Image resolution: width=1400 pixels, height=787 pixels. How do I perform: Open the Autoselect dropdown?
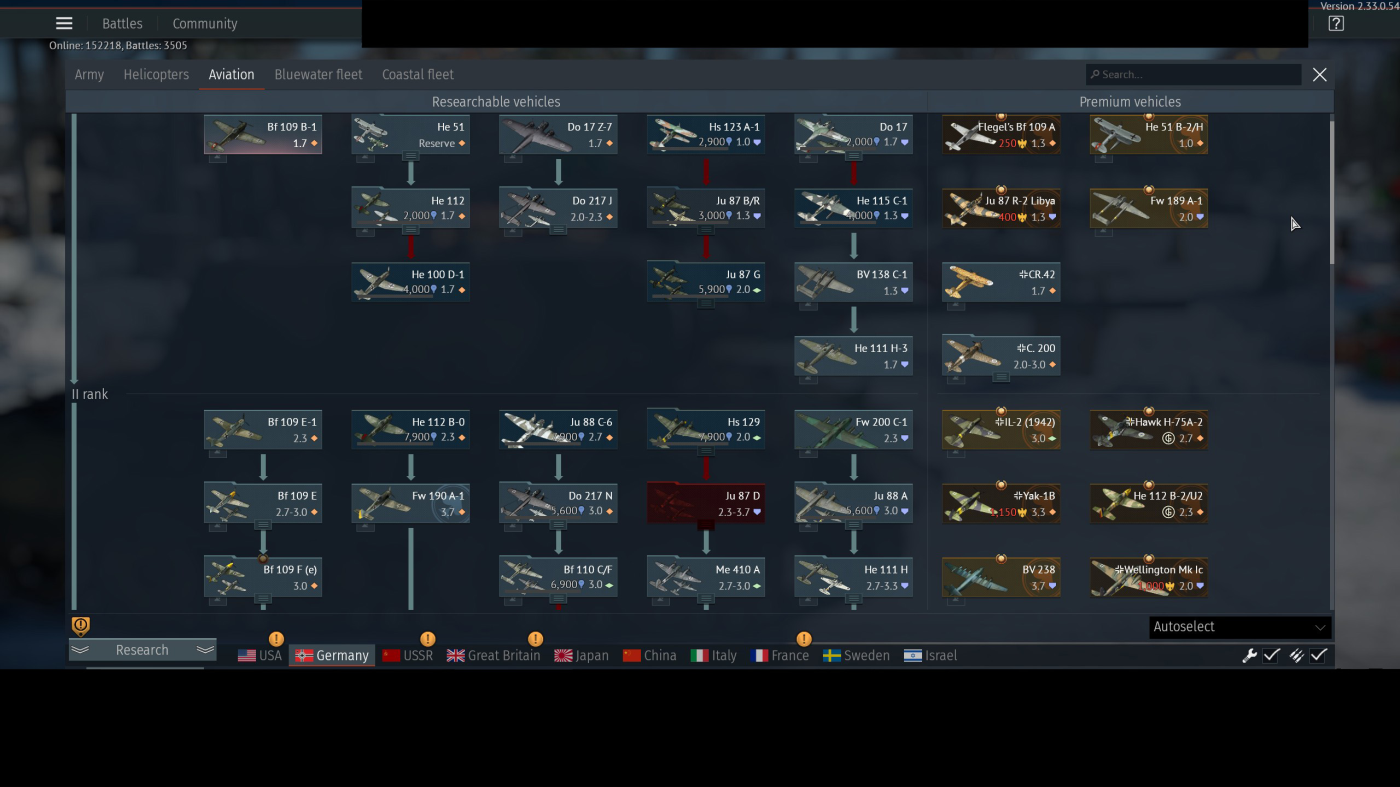(1240, 627)
